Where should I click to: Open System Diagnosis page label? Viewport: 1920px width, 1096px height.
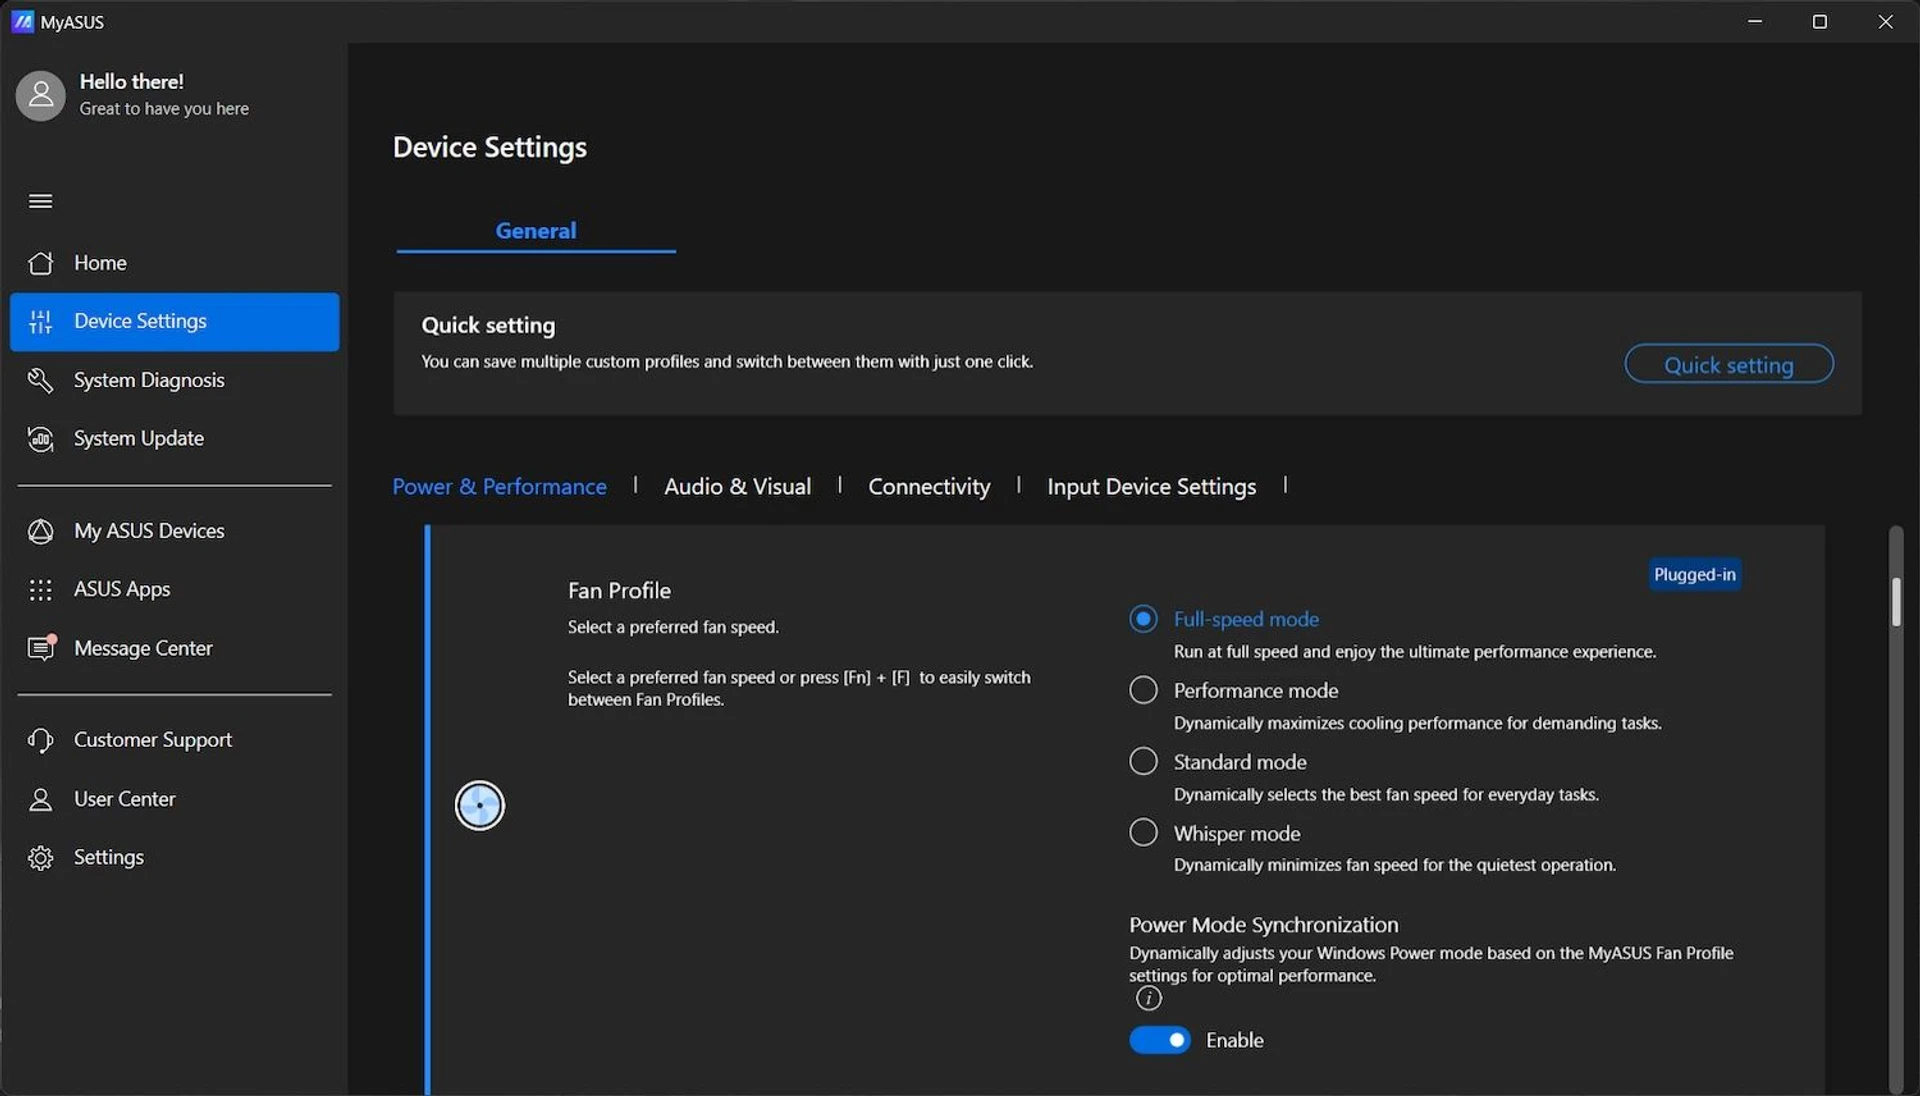click(x=149, y=380)
